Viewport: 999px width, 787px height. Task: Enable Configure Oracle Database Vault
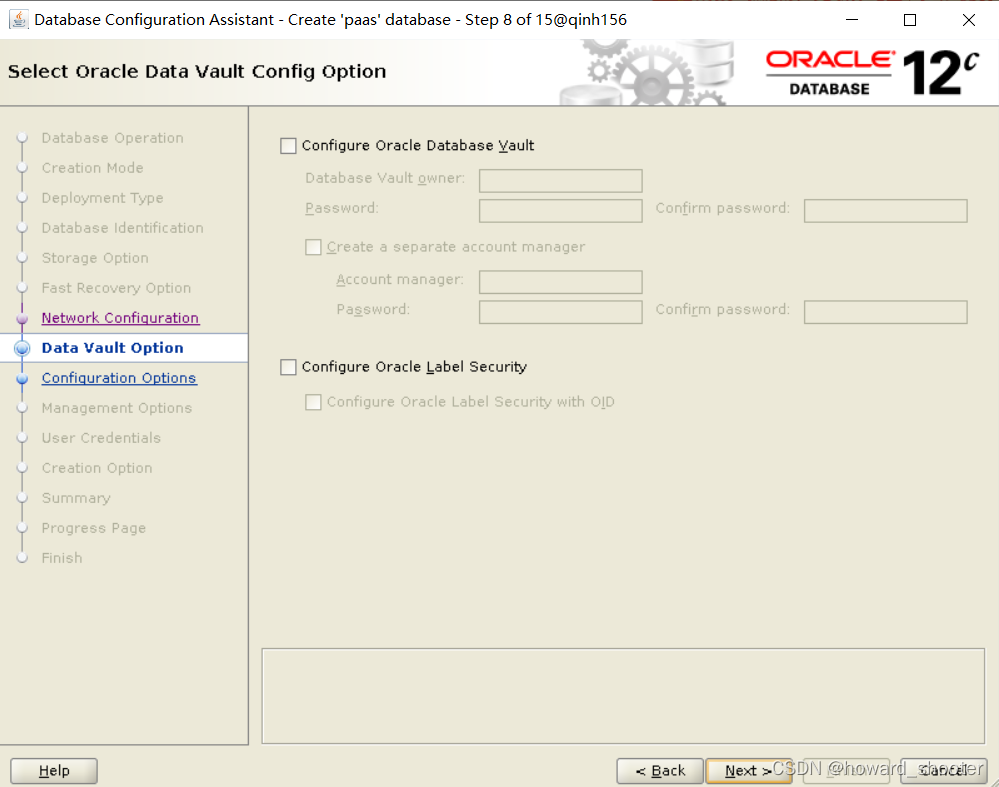(x=288, y=145)
